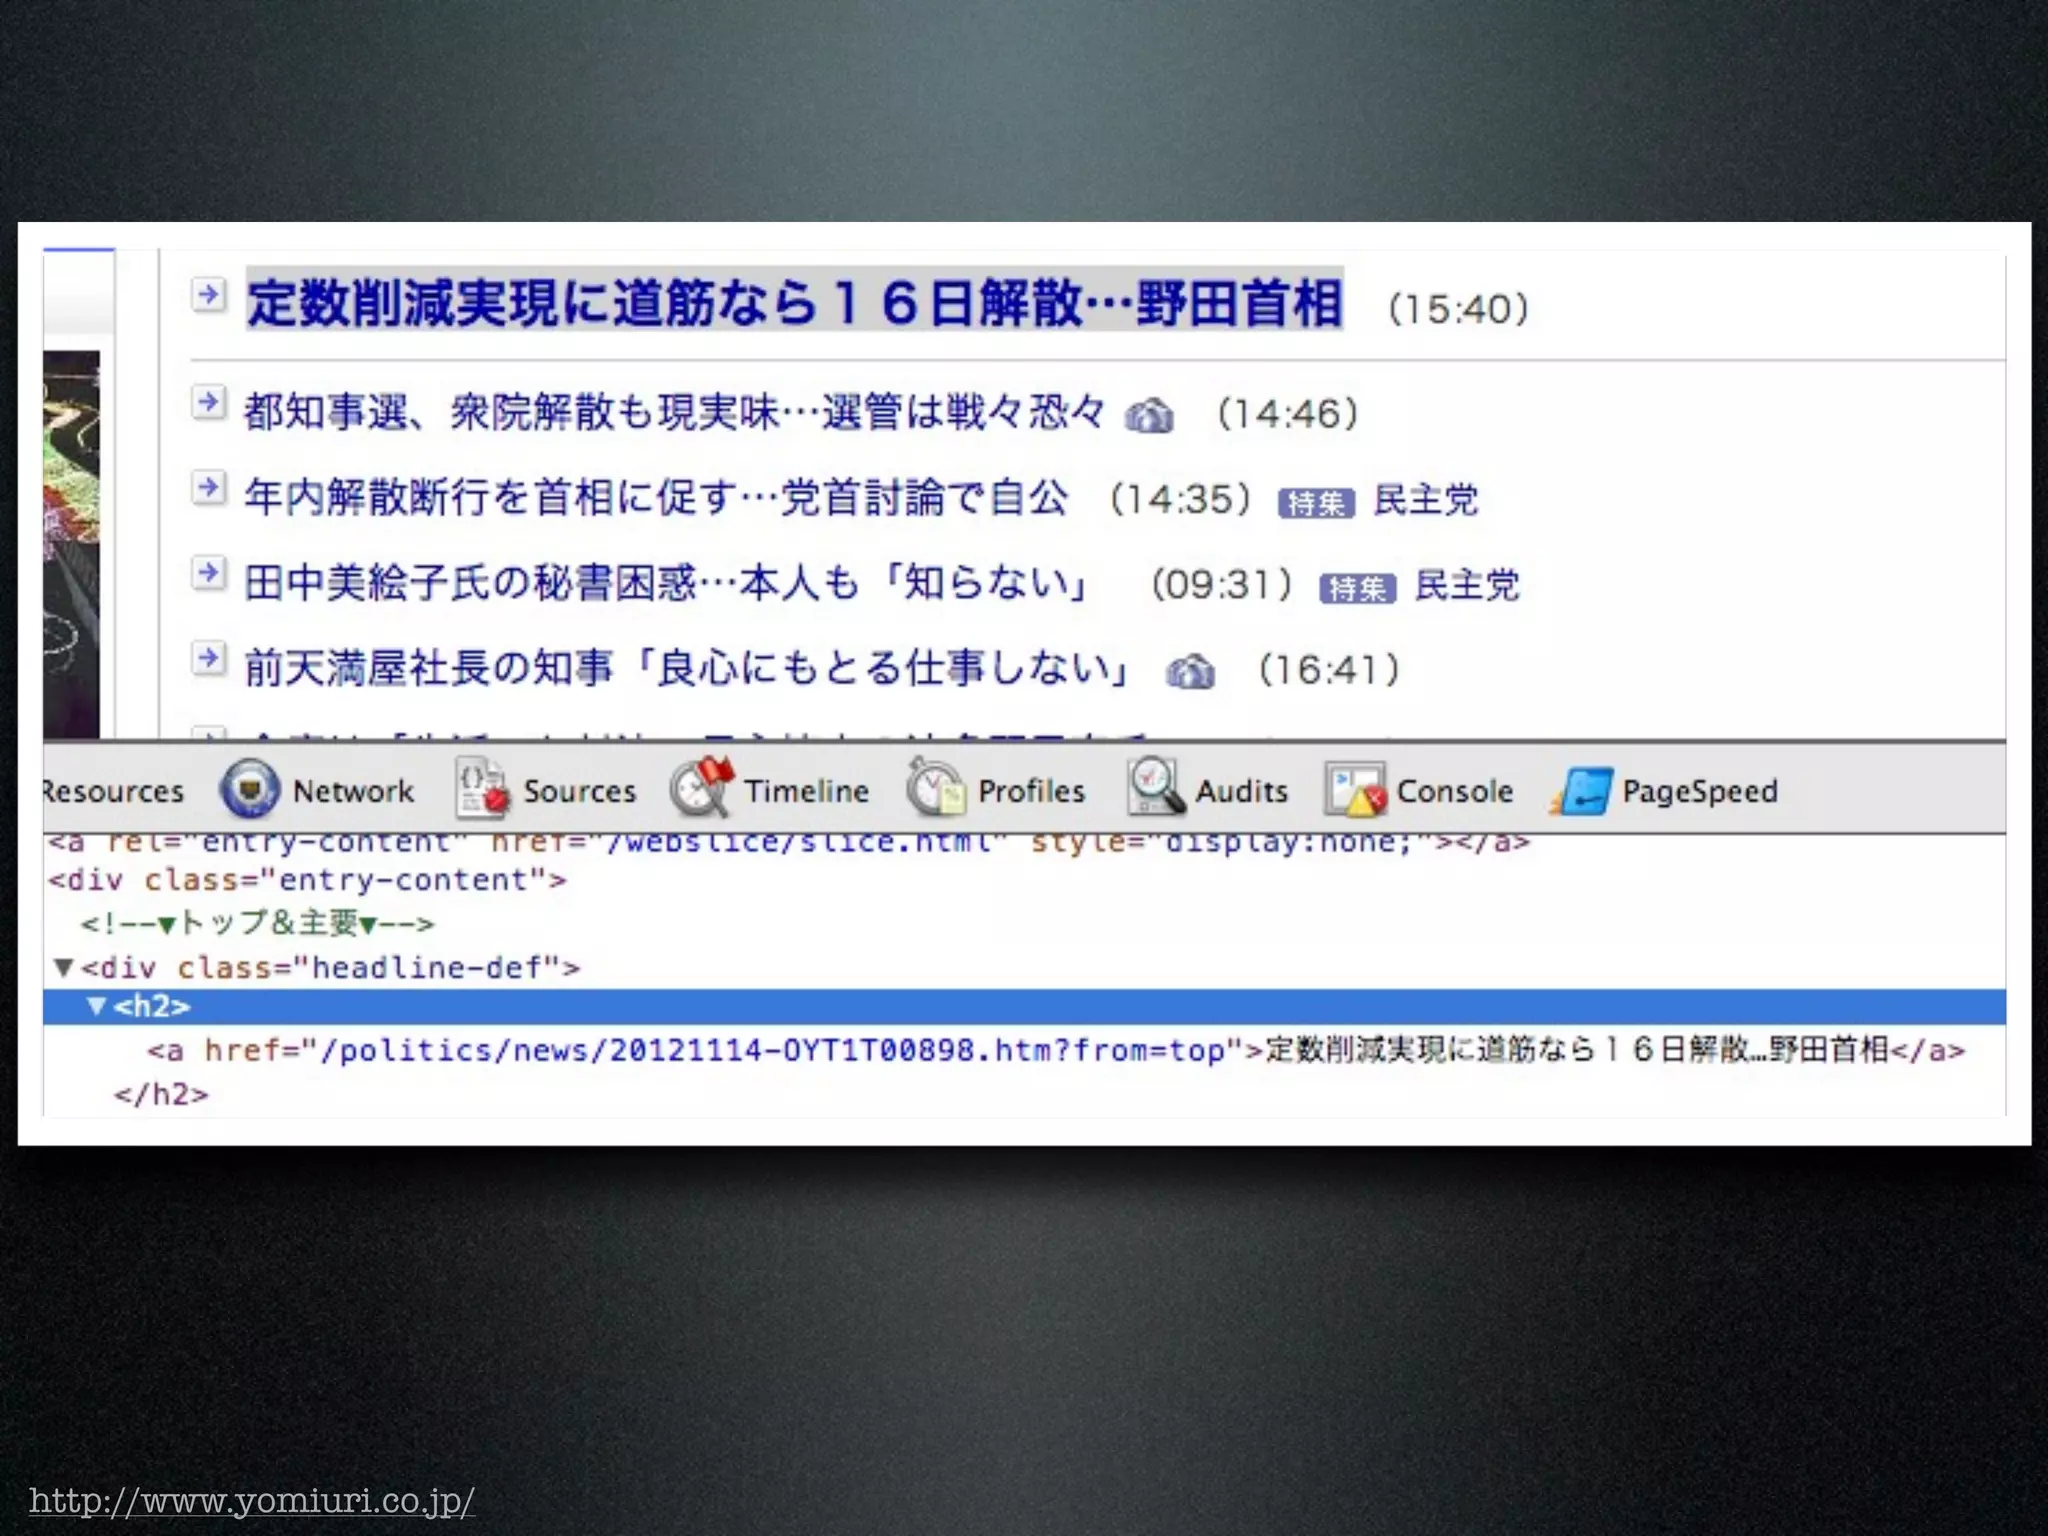Open the Sources panel icon
Viewport: 2048px width, 1536px height.
tap(483, 789)
